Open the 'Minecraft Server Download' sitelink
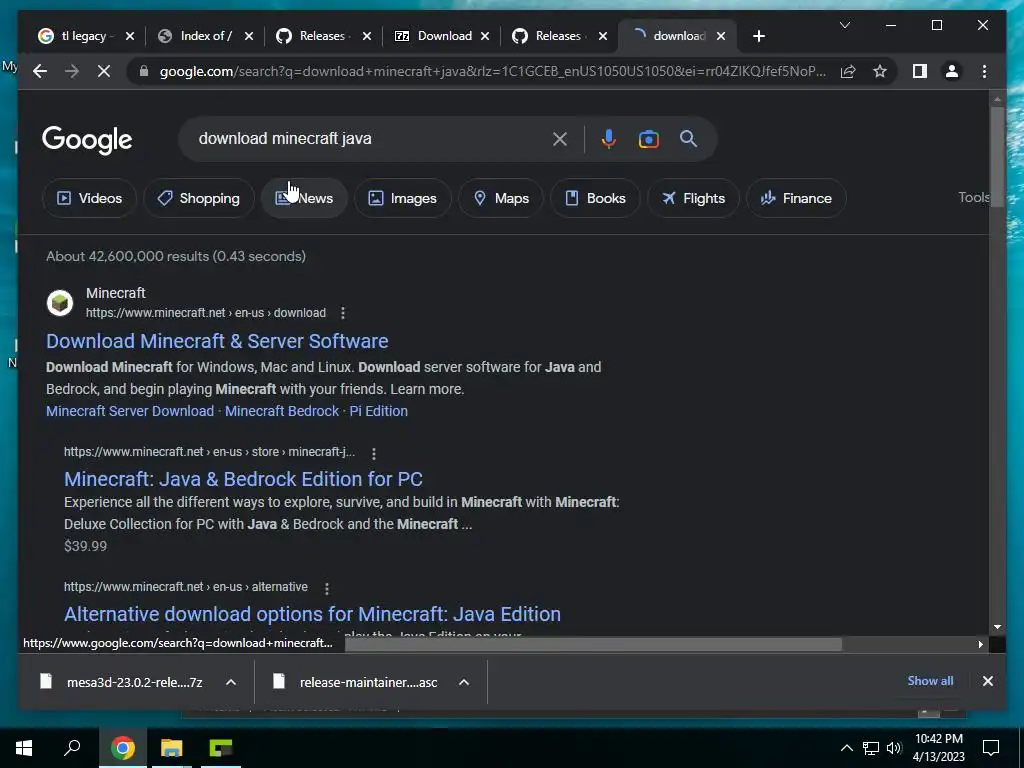 point(130,411)
